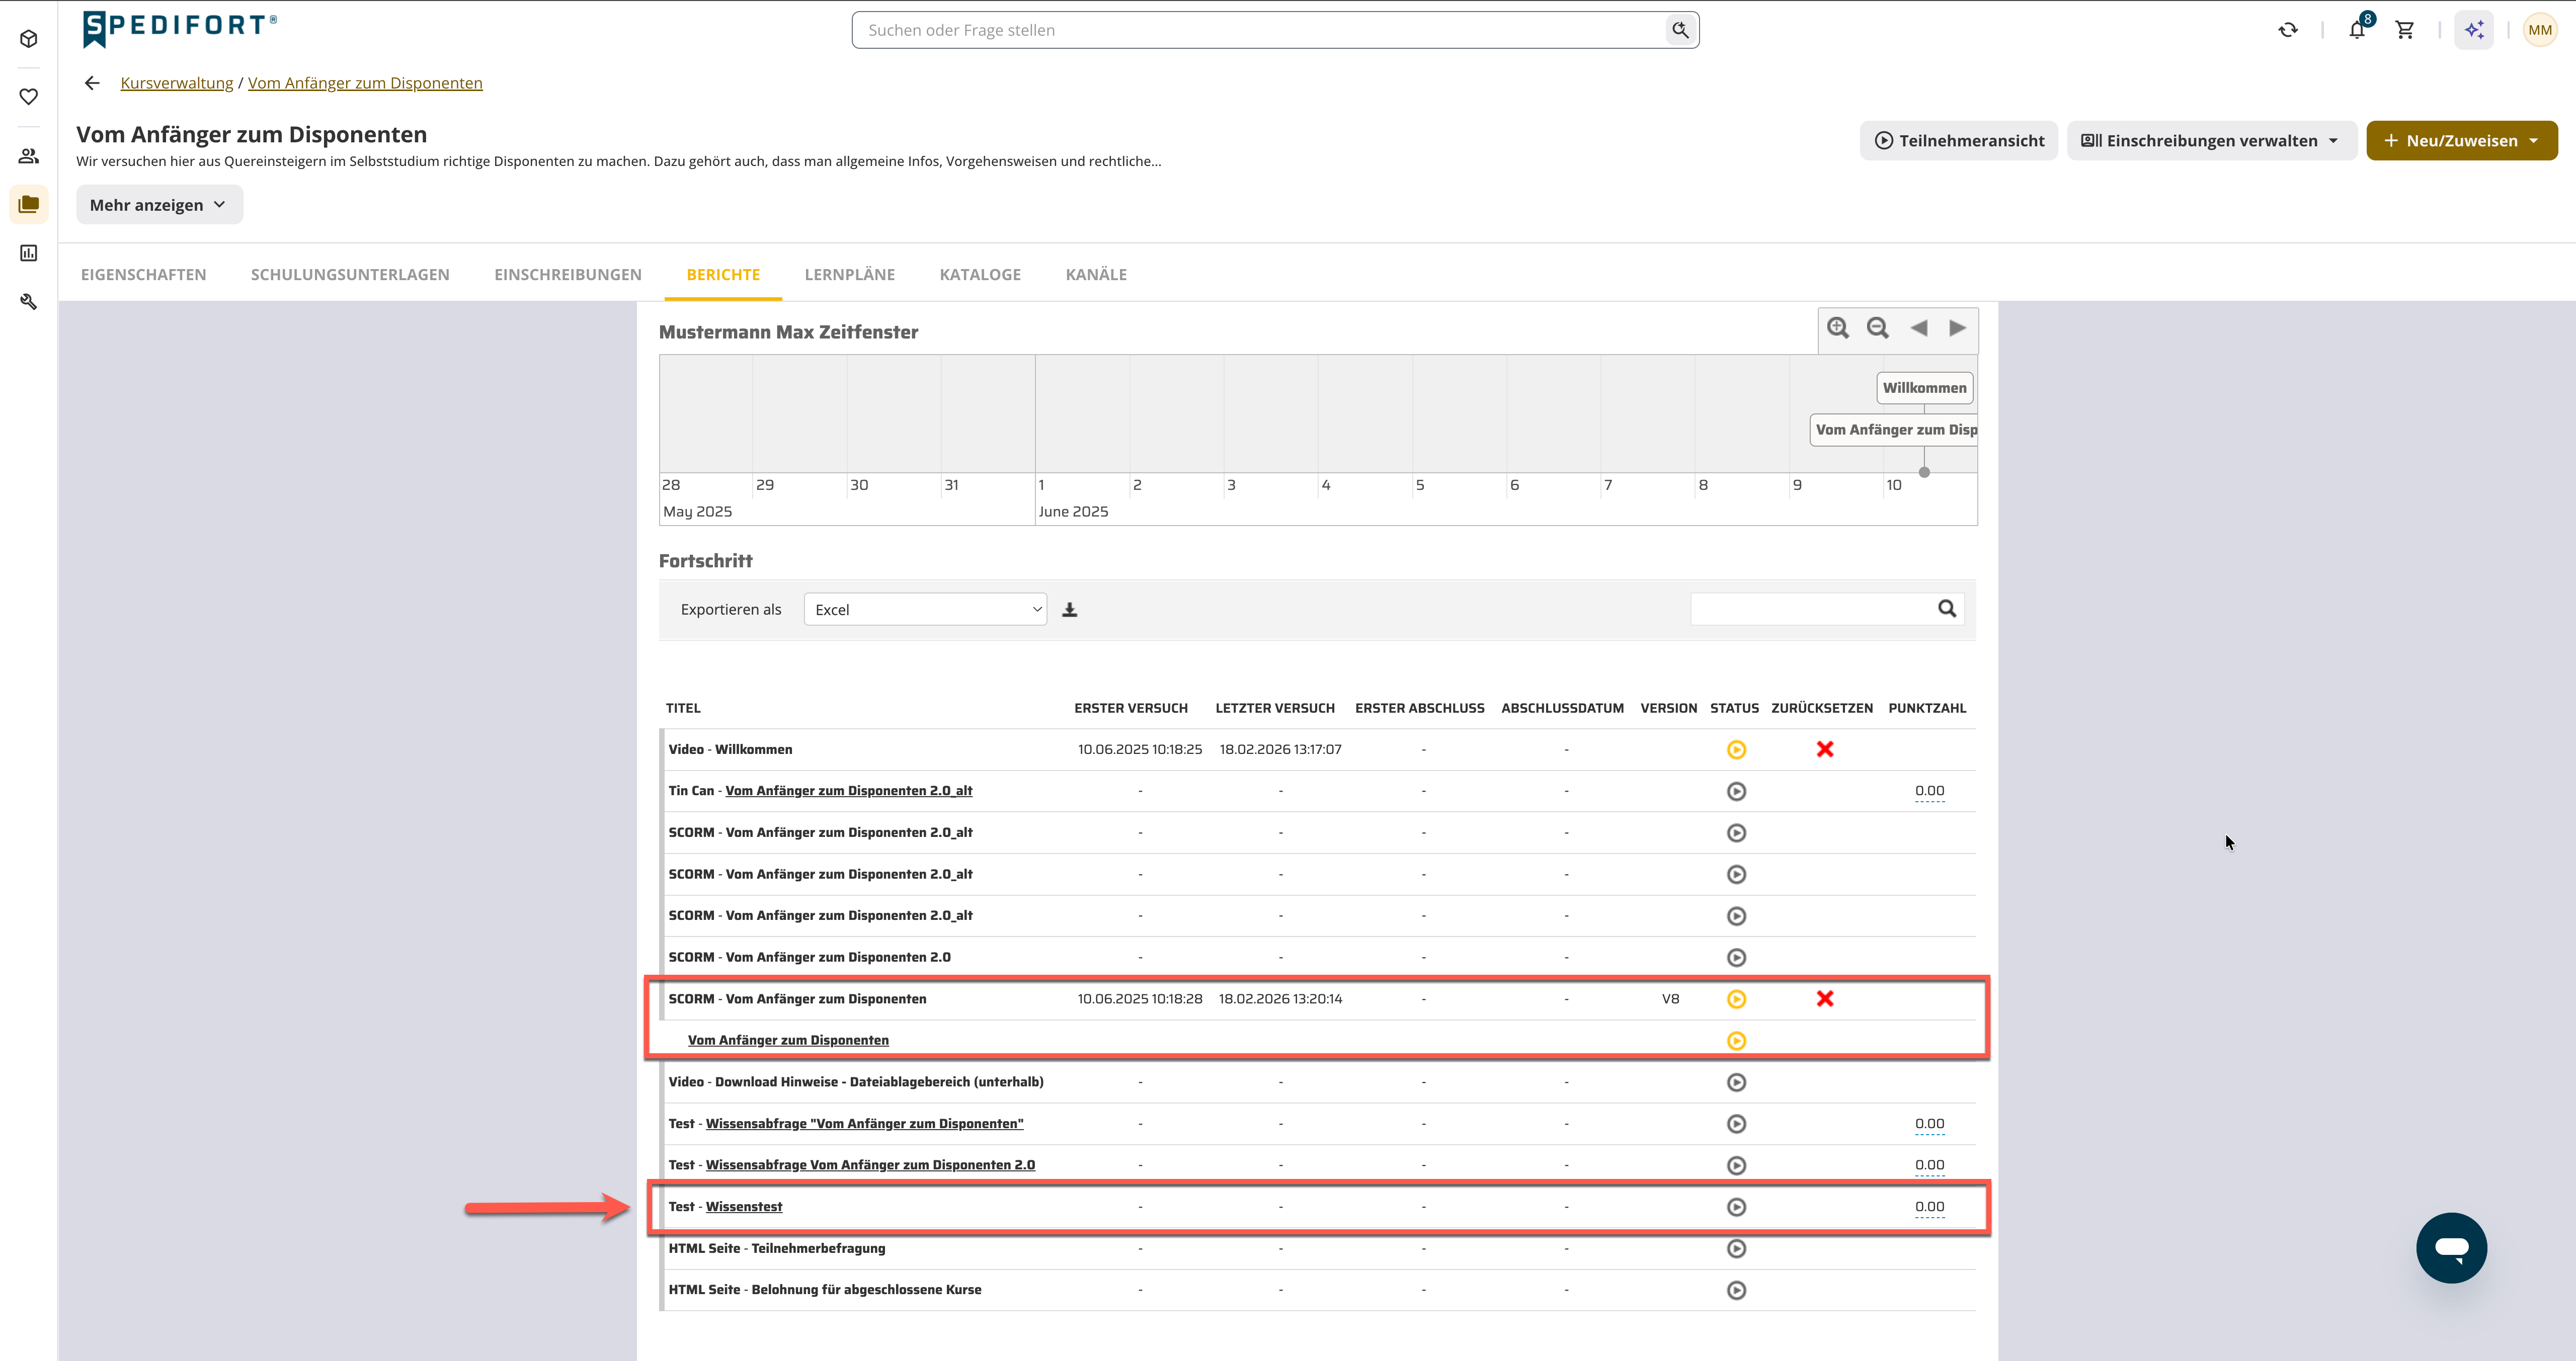This screenshot has height=1361, width=2576.
Task: Click the timeline zoom-in magnifier icon
Action: tap(1838, 328)
